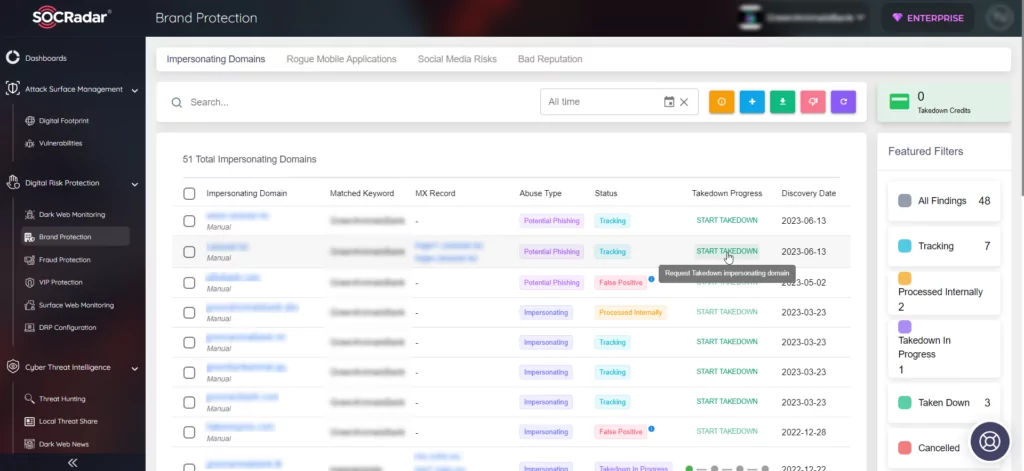
Task: Click the SOCRadar logo
Action: click(72, 18)
